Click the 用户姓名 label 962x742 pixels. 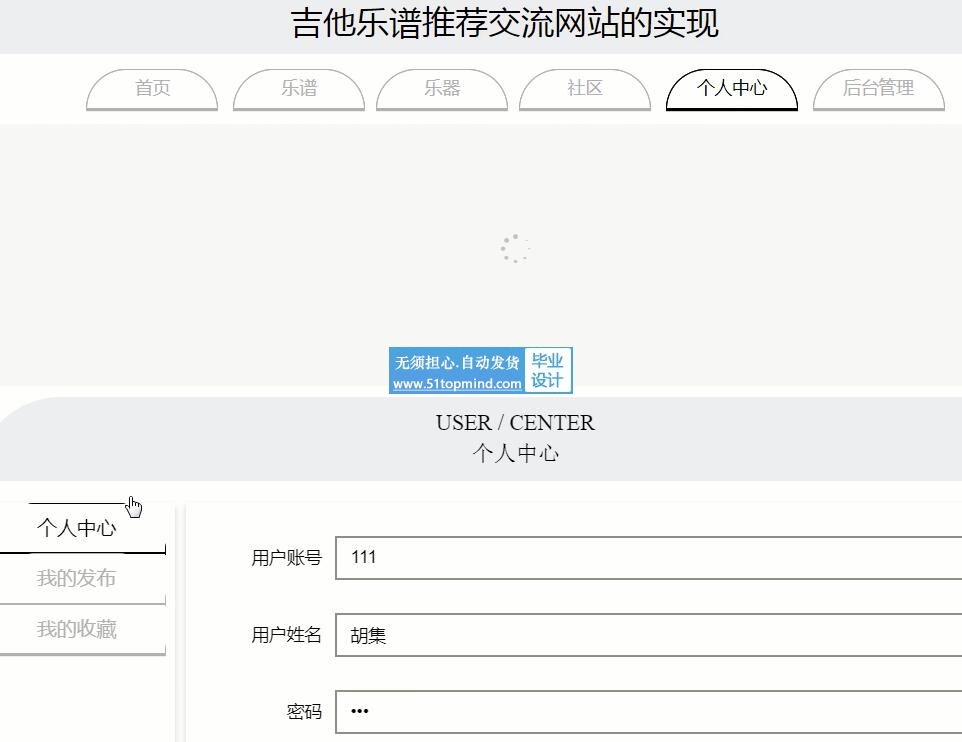(x=286, y=635)
